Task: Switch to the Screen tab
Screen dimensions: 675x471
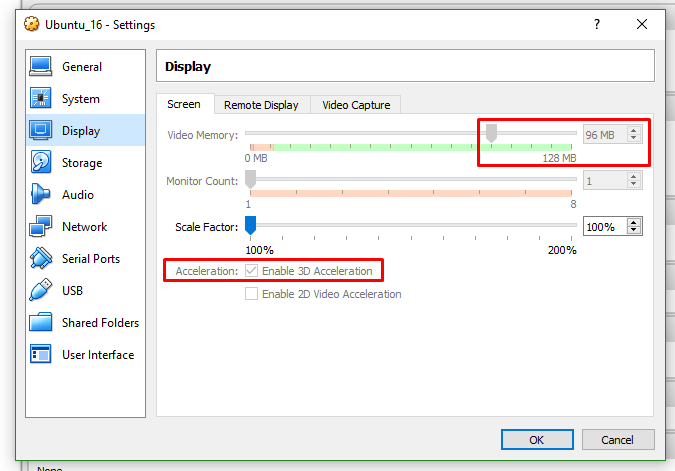Action: tap(185, 104)
